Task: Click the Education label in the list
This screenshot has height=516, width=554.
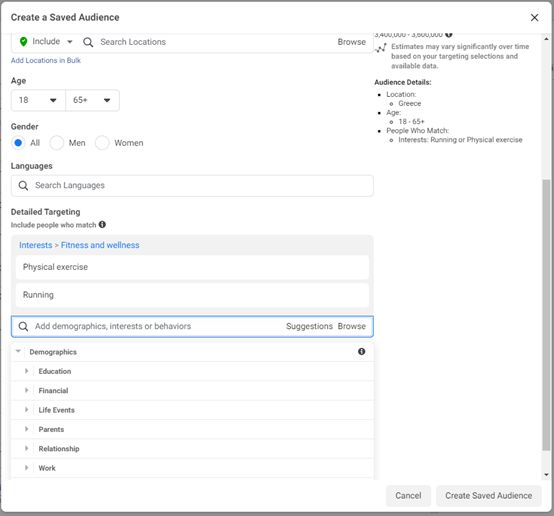Action: [55, 371]
